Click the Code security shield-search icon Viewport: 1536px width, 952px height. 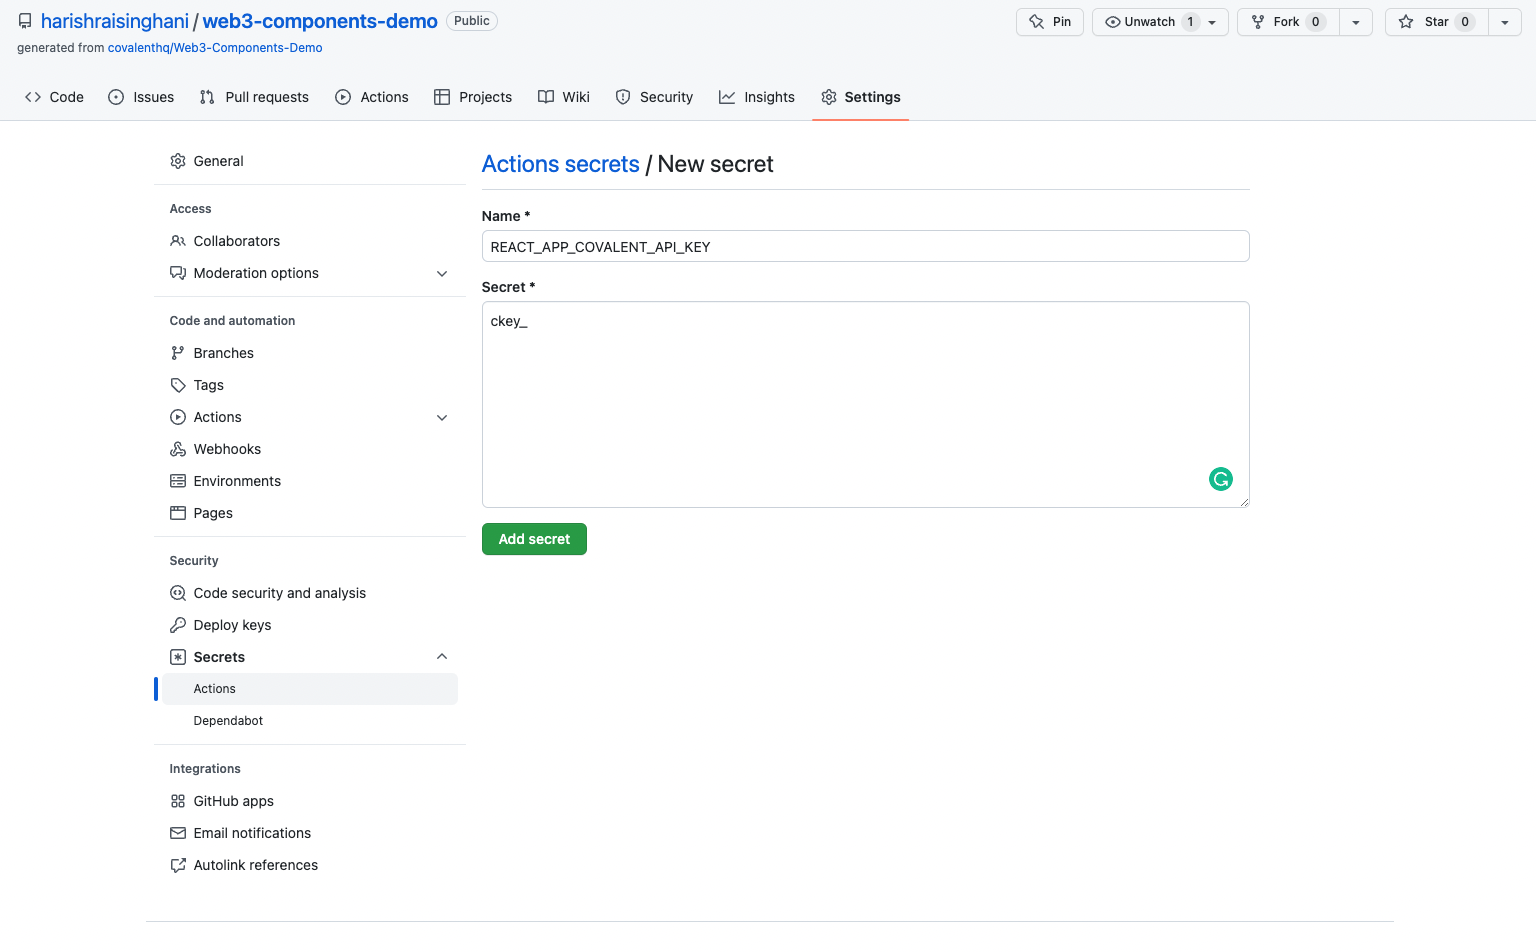[x=178, y=593]
